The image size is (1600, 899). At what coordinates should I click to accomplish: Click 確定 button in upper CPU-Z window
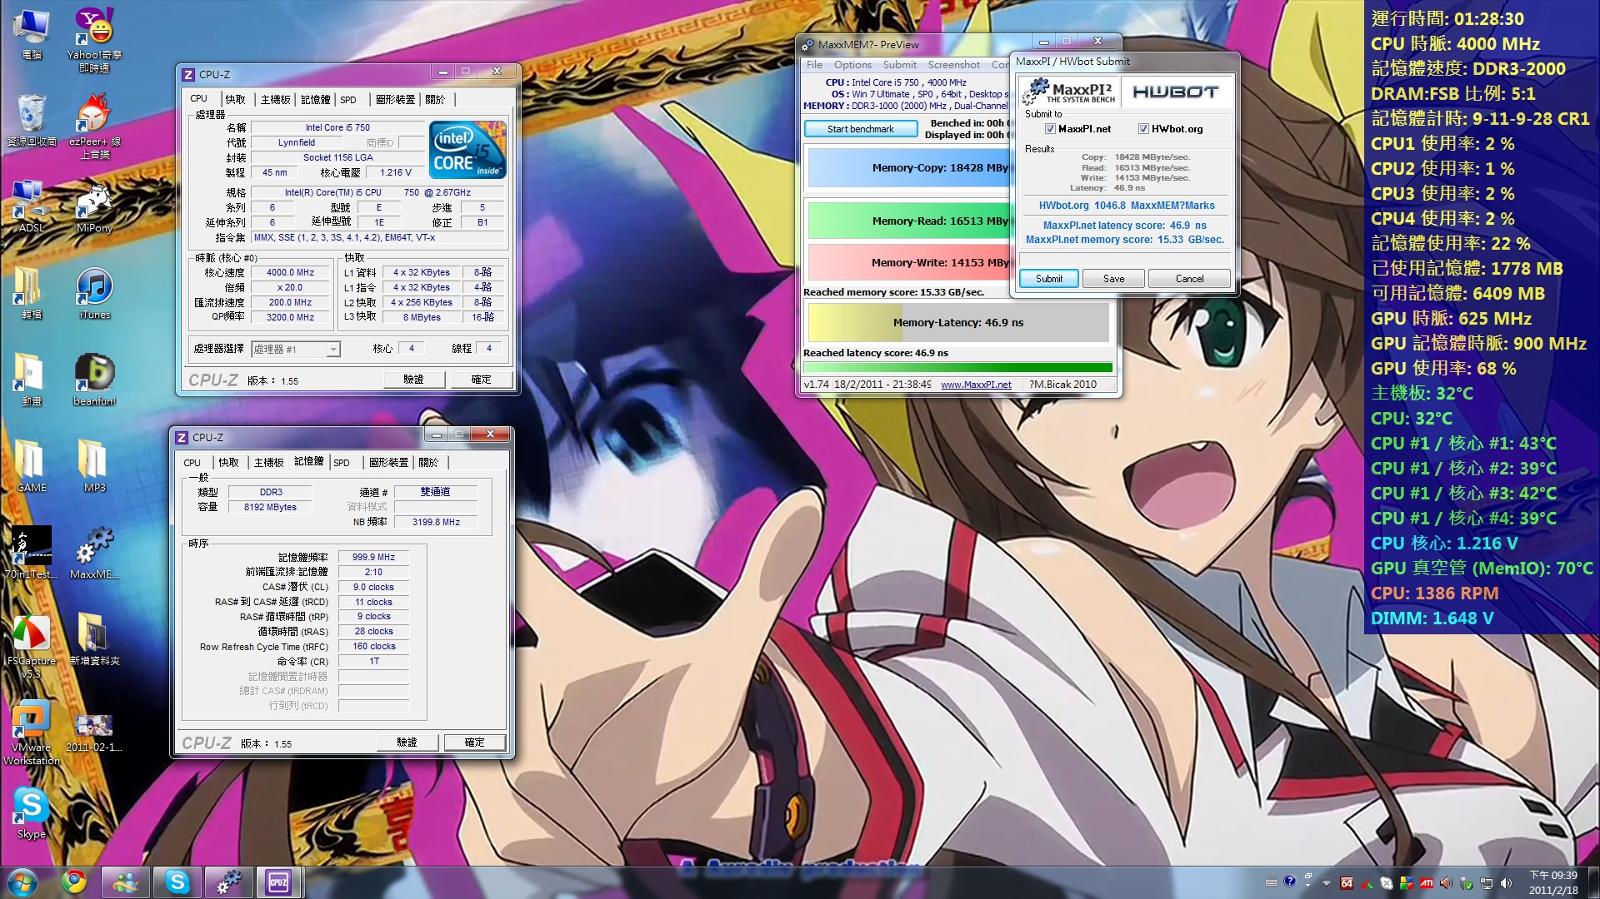[x=481, y=380]
